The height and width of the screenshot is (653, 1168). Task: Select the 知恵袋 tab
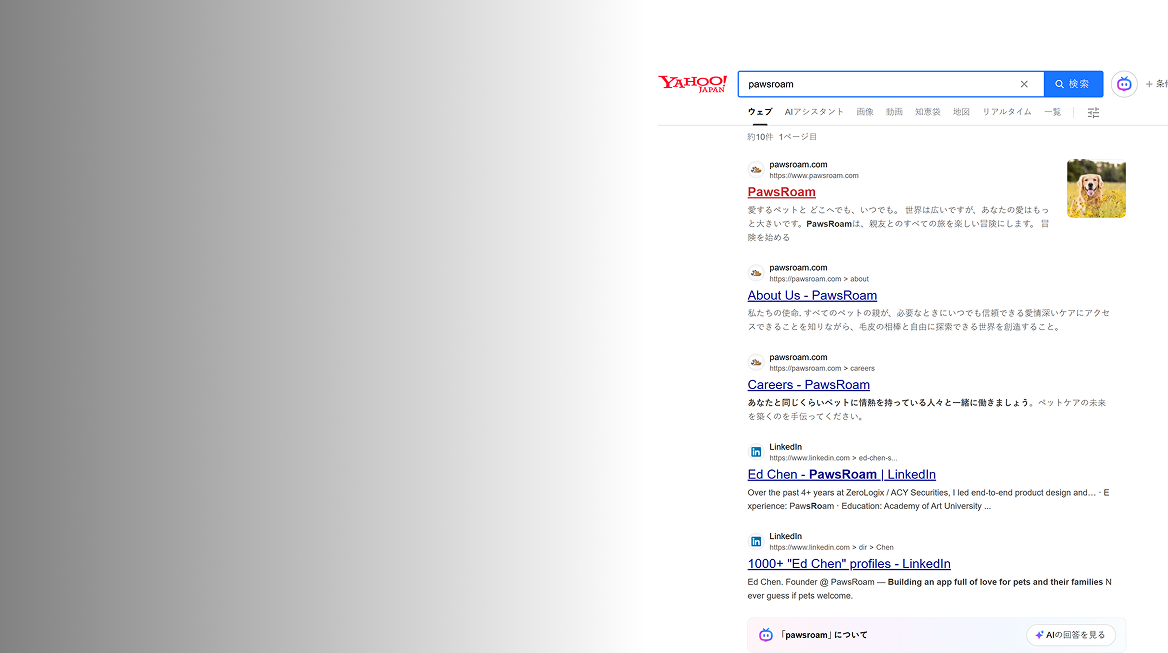coord(927,112)
